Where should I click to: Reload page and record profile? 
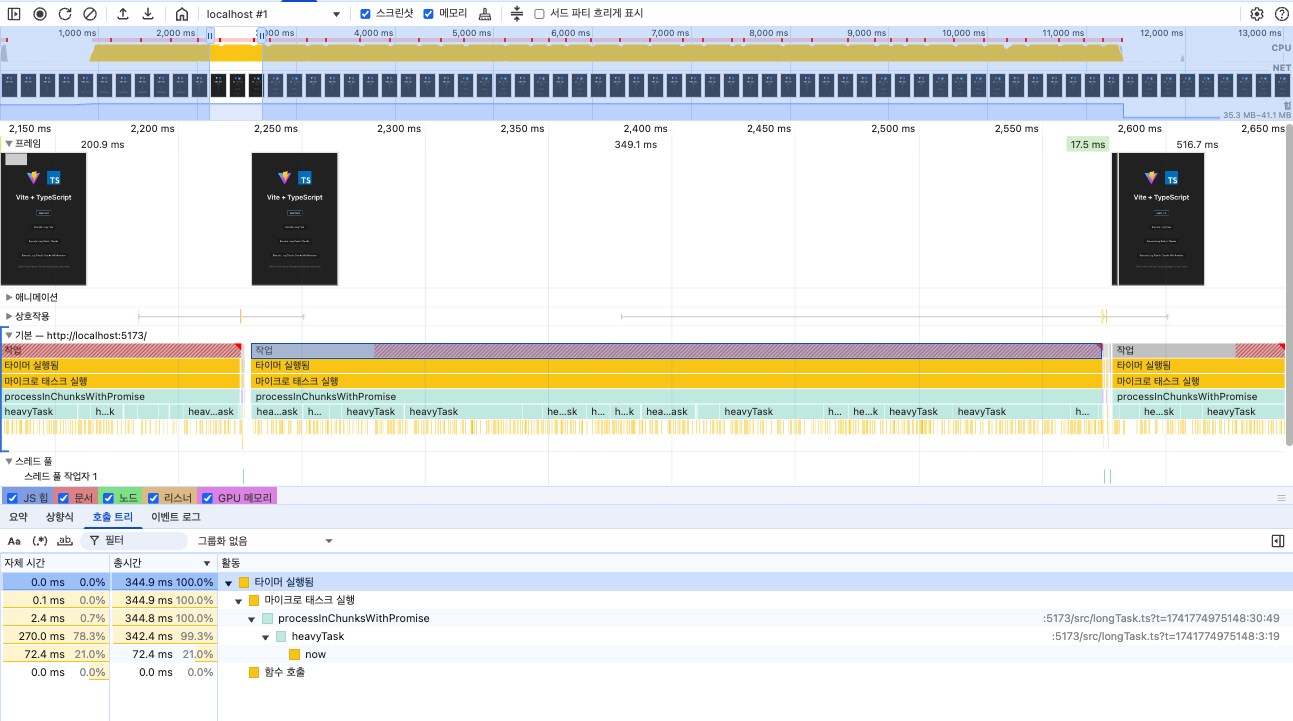click(x=65, y=14)
